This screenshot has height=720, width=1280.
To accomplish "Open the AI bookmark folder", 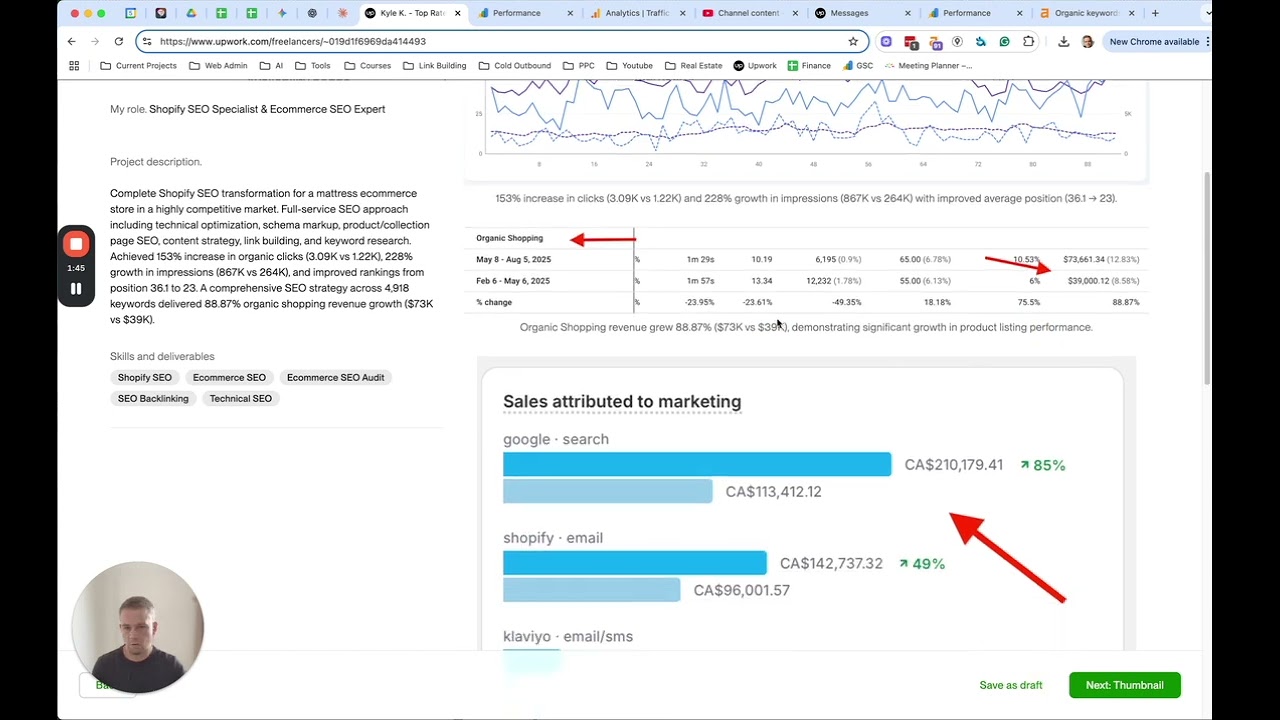I will click(x=271, y=65).
